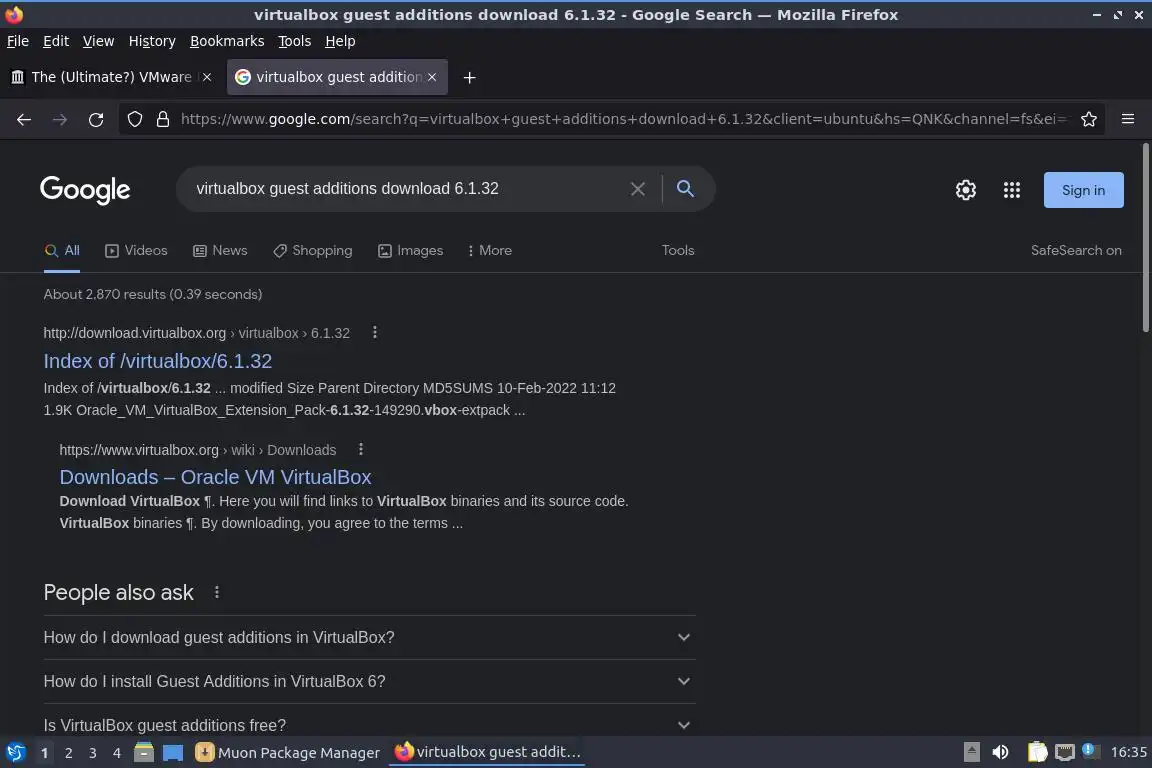Click the page vertical scrollbar
The width and height of the screenshot is (1152, 768).
coord(1146,237)
